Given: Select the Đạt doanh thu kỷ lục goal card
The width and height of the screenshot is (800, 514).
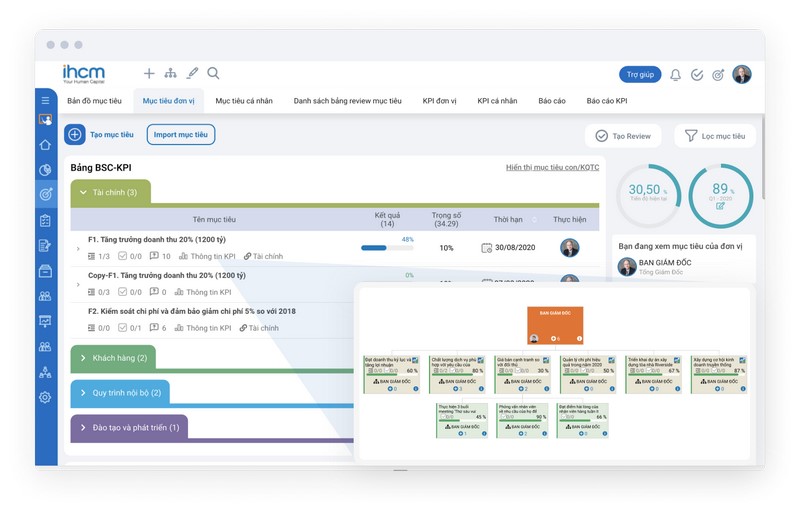Looking at the screenshot, I should [x=391, y=375].
